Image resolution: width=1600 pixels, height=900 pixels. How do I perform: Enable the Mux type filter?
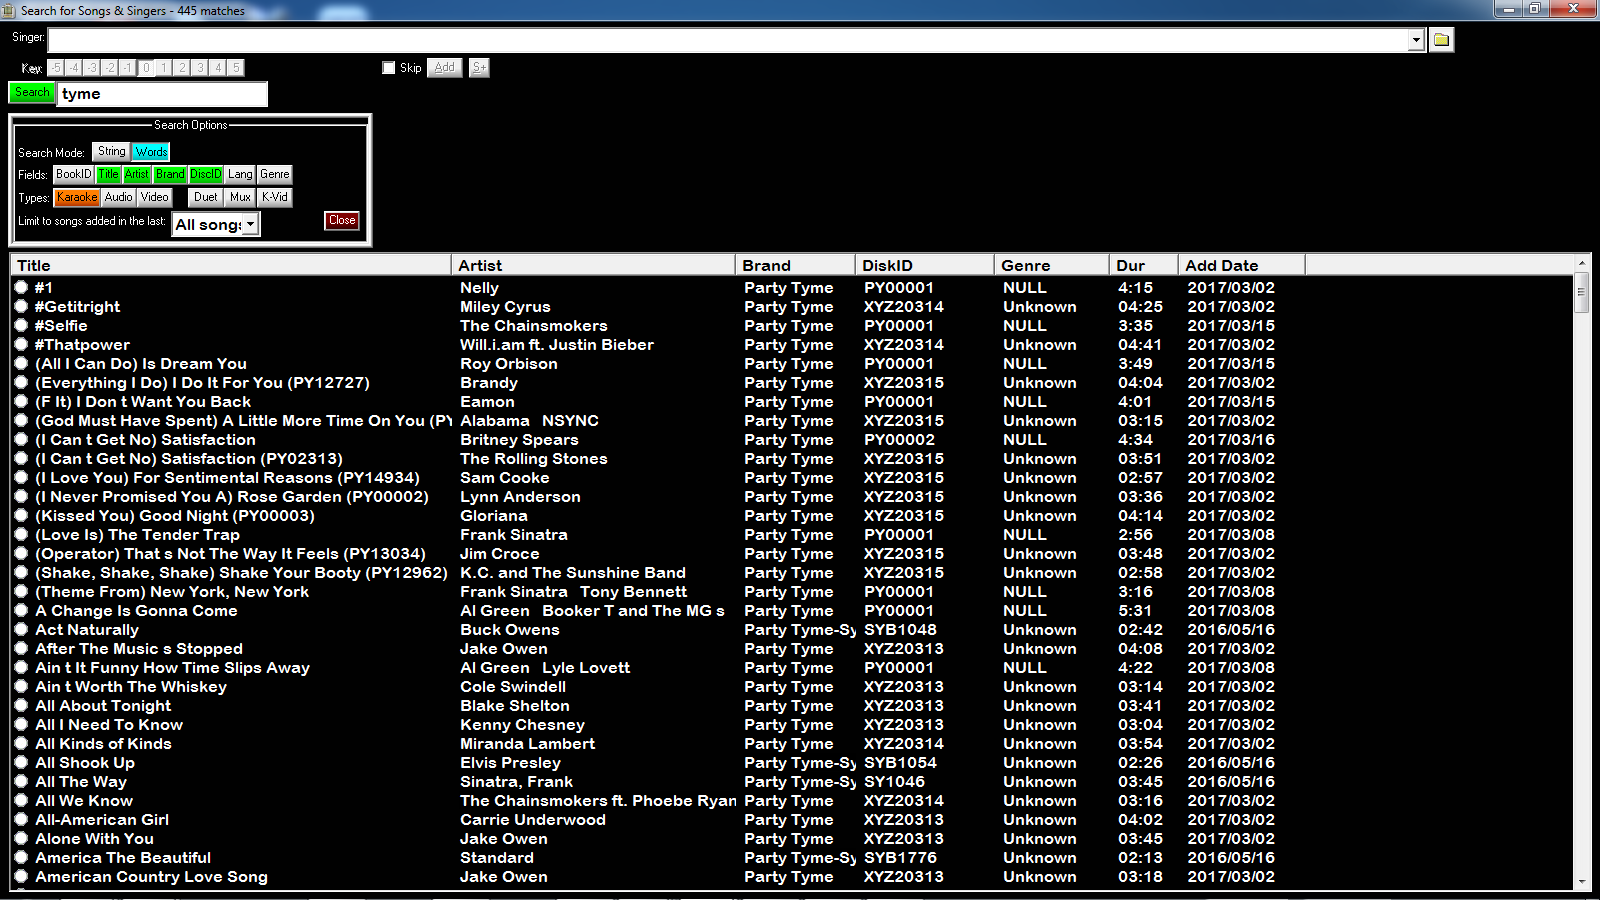click(240, 198)
